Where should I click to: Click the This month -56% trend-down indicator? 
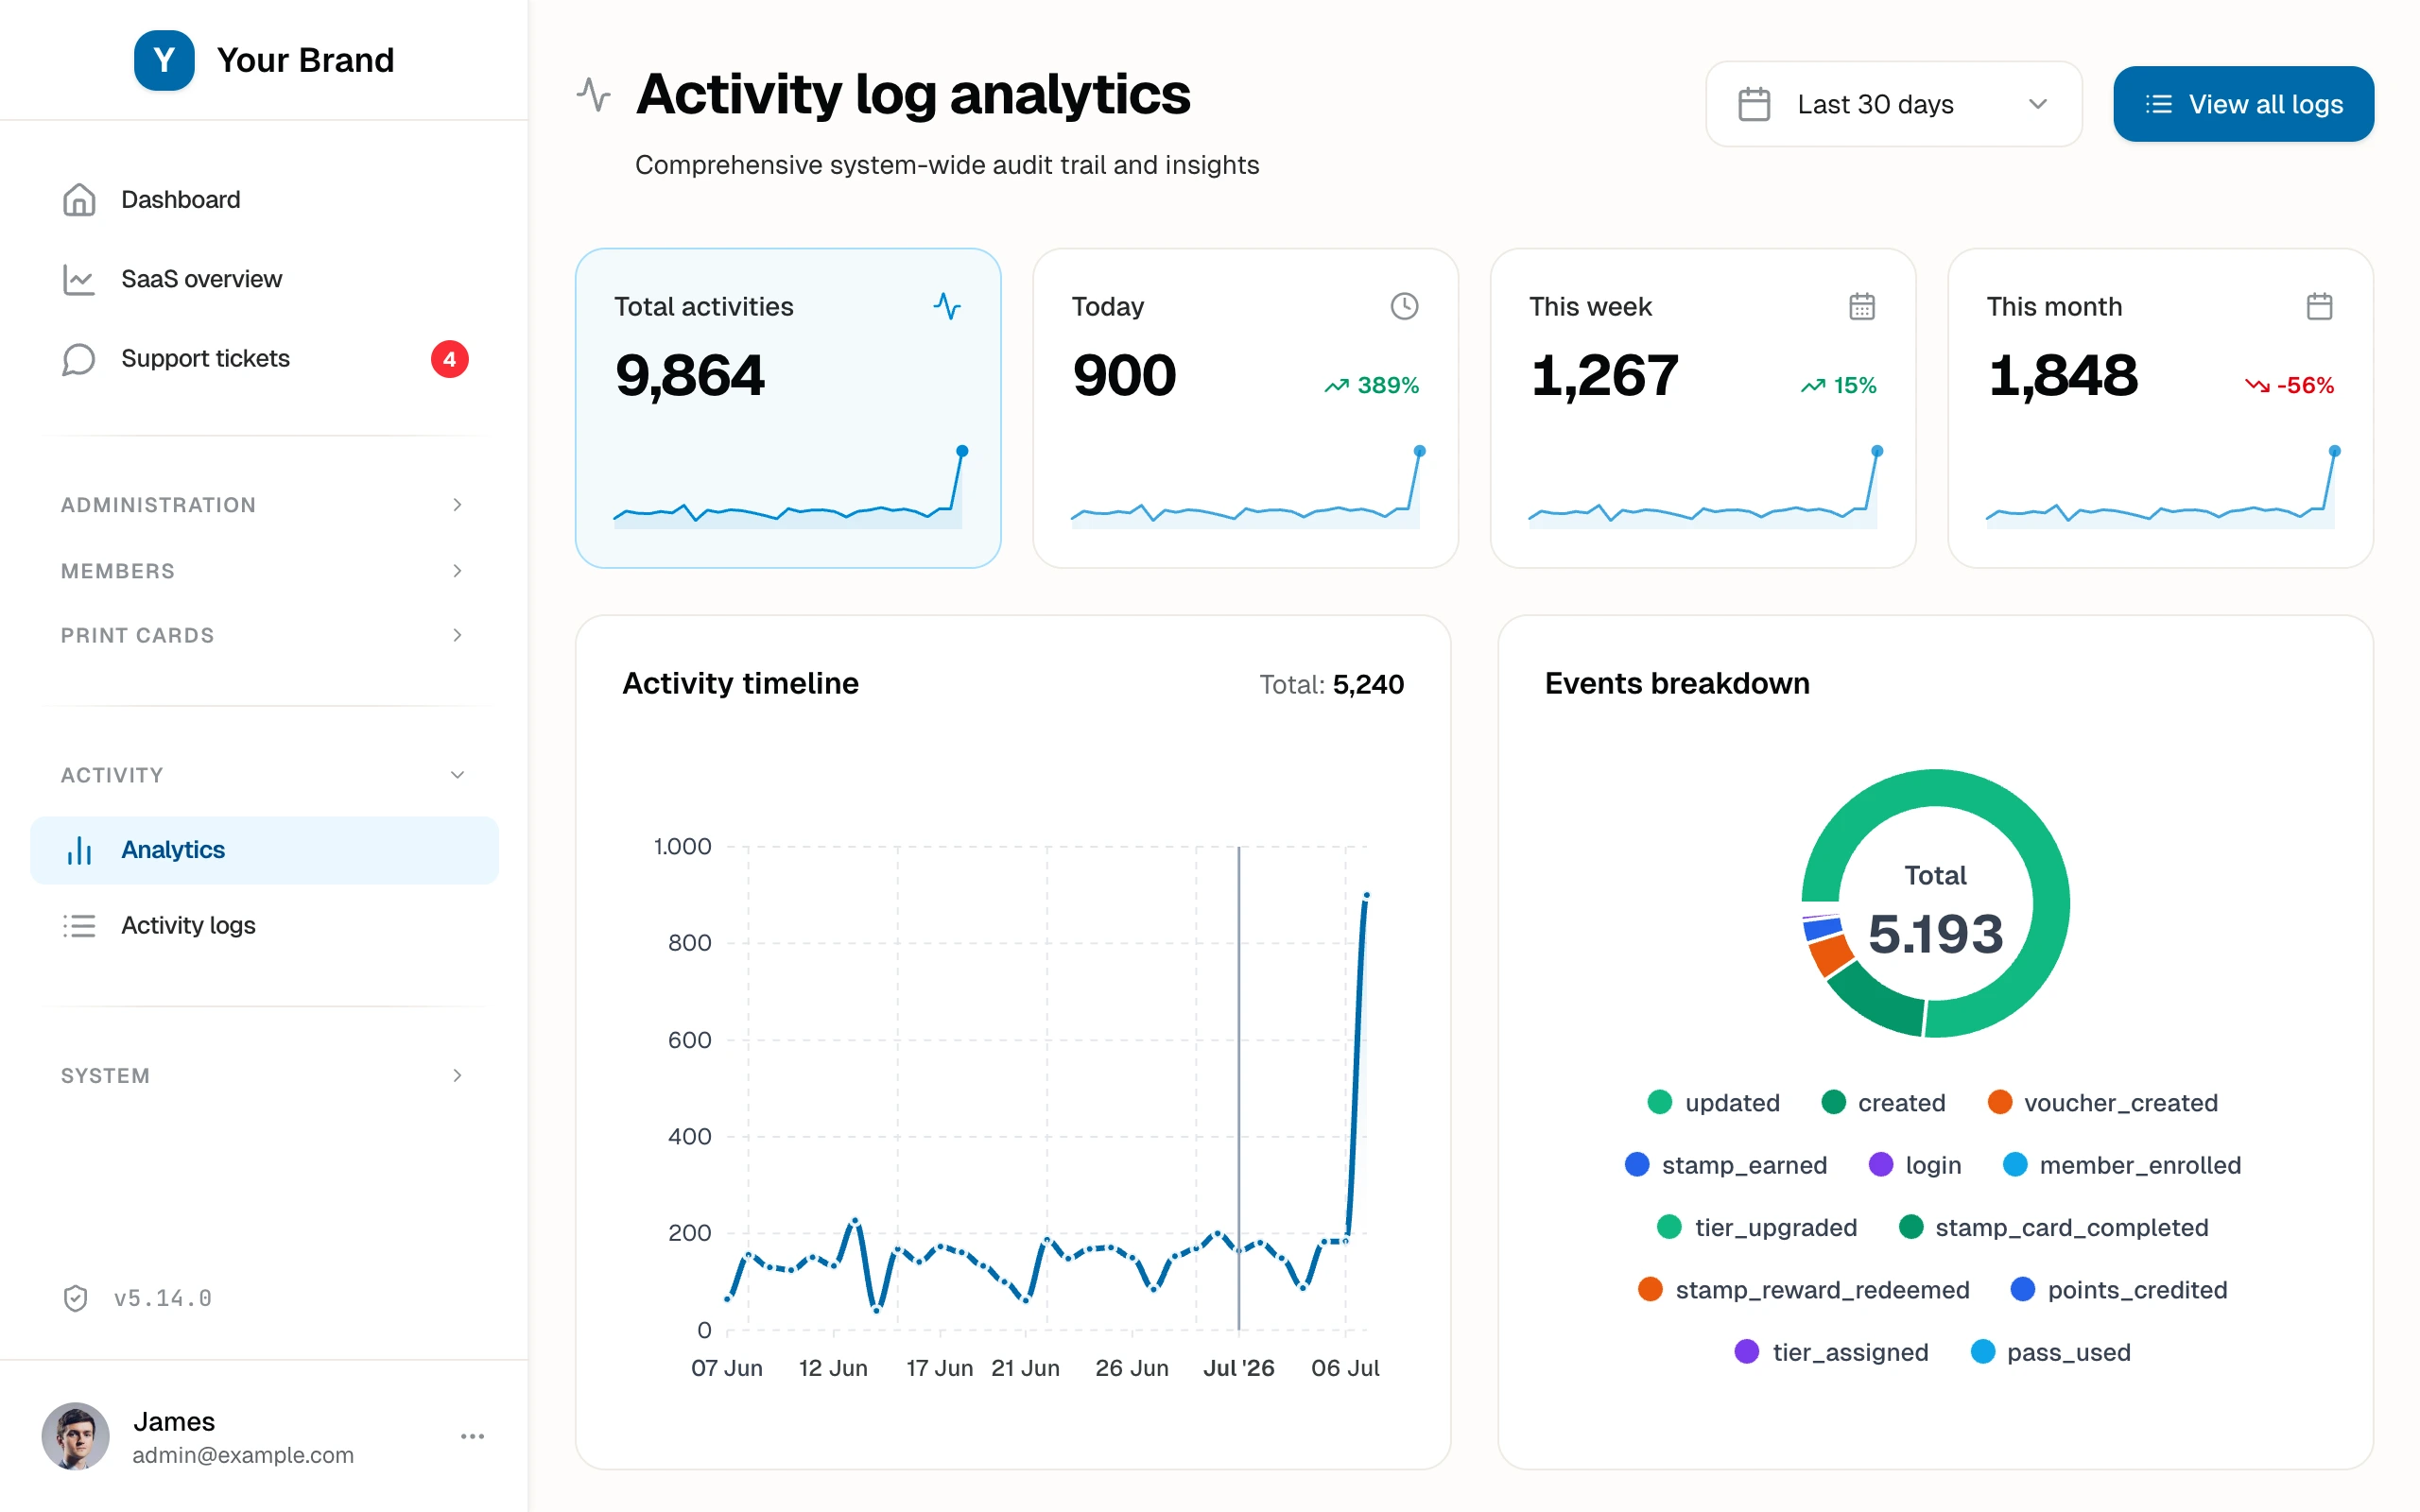(2289, 386)
